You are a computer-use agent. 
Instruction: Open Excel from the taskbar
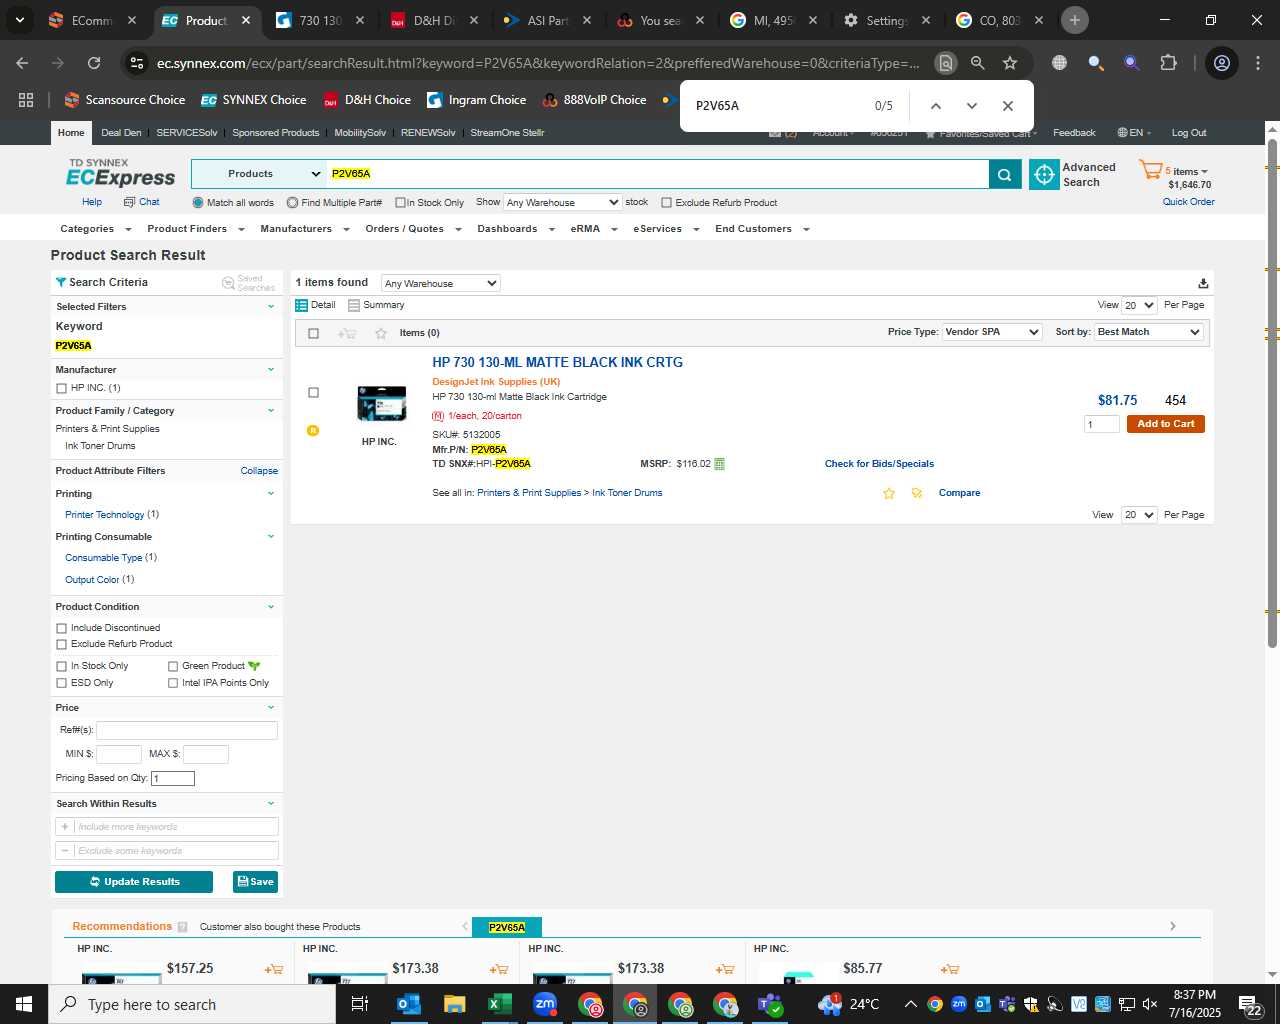pyautogui.click(x=499, y=1004)
